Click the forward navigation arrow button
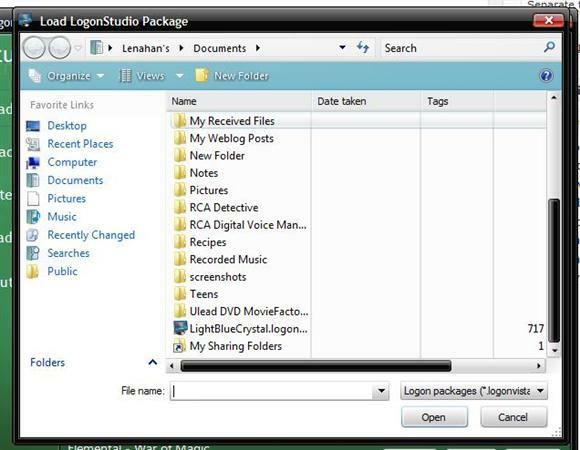 click(60, 48)
